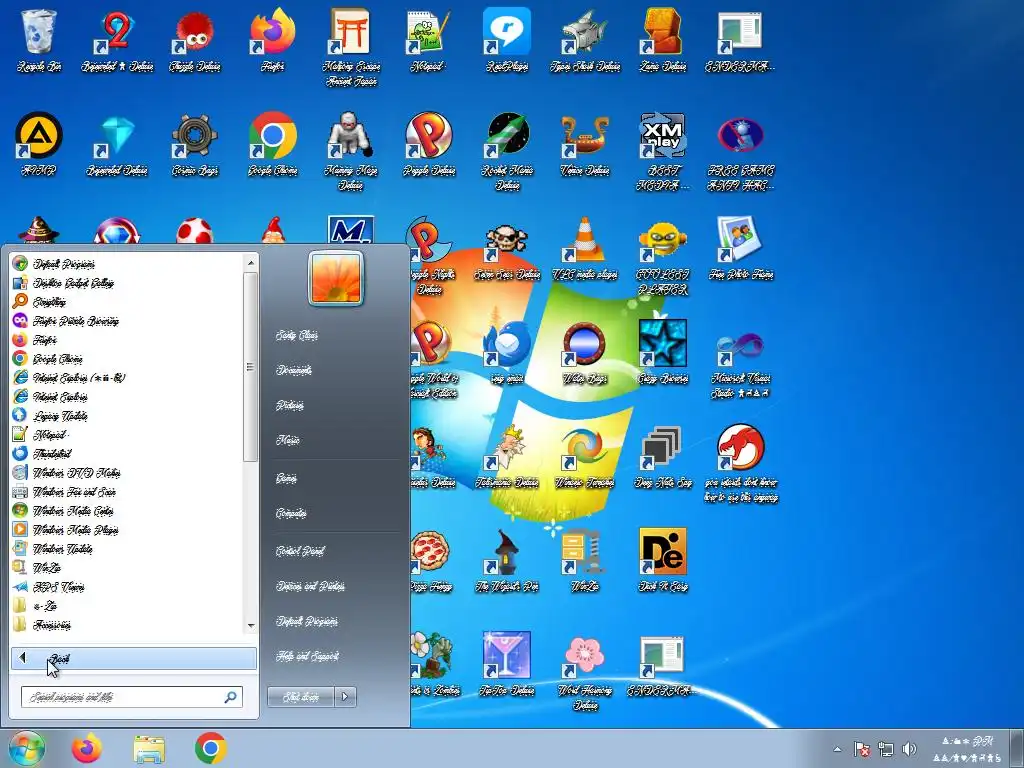Expand the 7-Zip folder in programs list
Image resolution: width=1024 pixels, height=768 pixels.
coord(127,606)
